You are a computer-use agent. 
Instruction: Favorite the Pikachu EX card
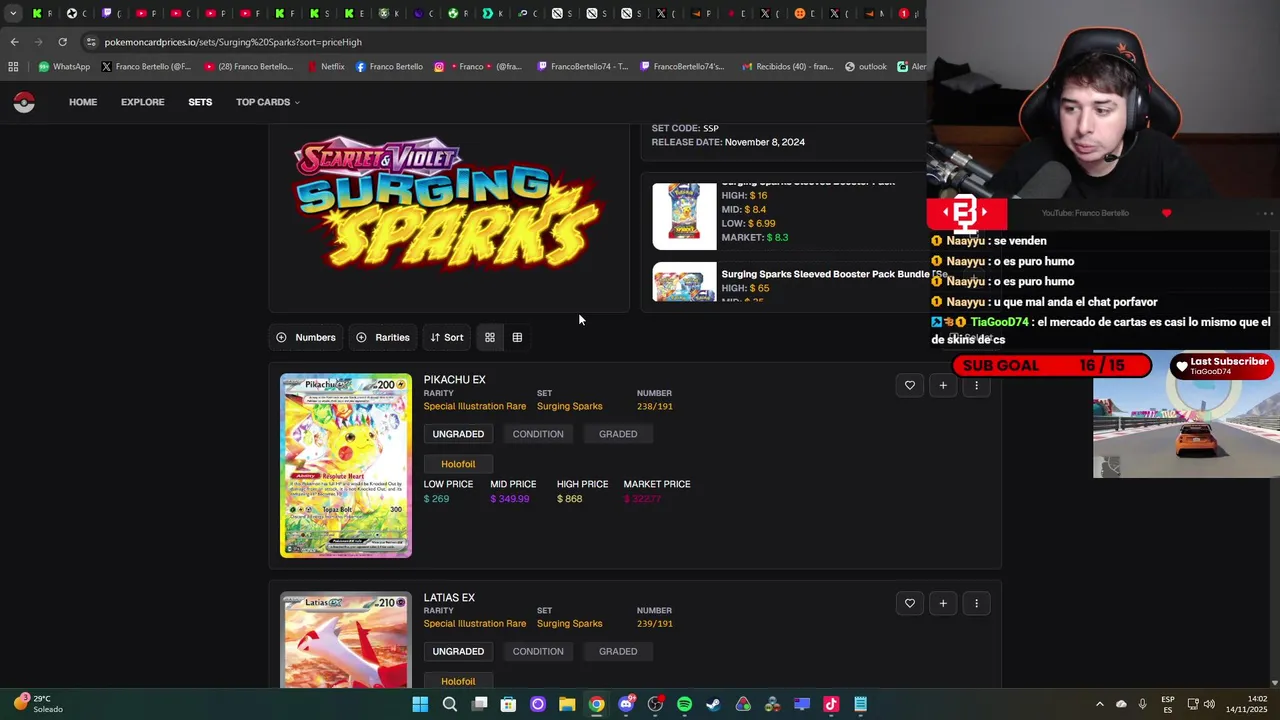pos(910,385)
